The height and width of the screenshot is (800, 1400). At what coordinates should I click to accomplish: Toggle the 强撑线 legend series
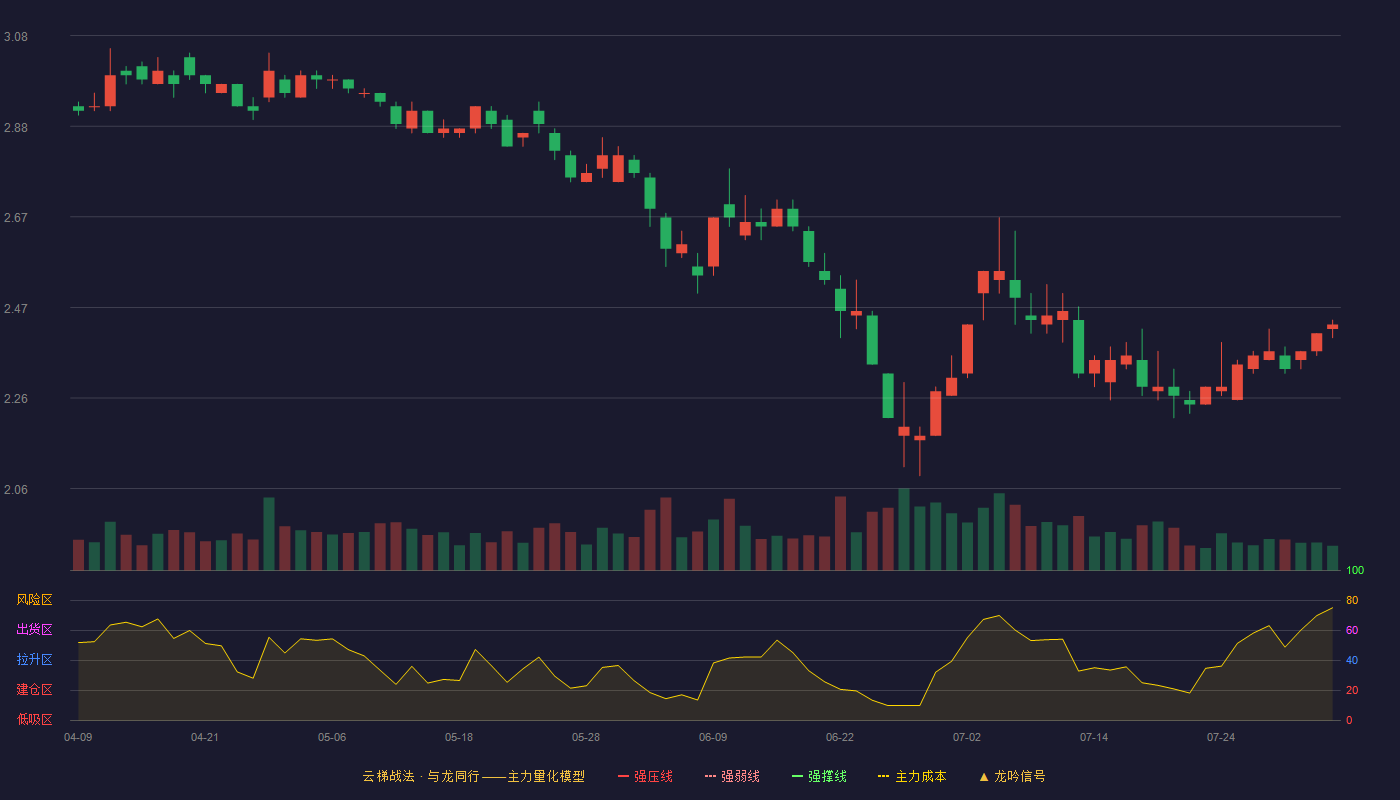click(x=819, y=776)
